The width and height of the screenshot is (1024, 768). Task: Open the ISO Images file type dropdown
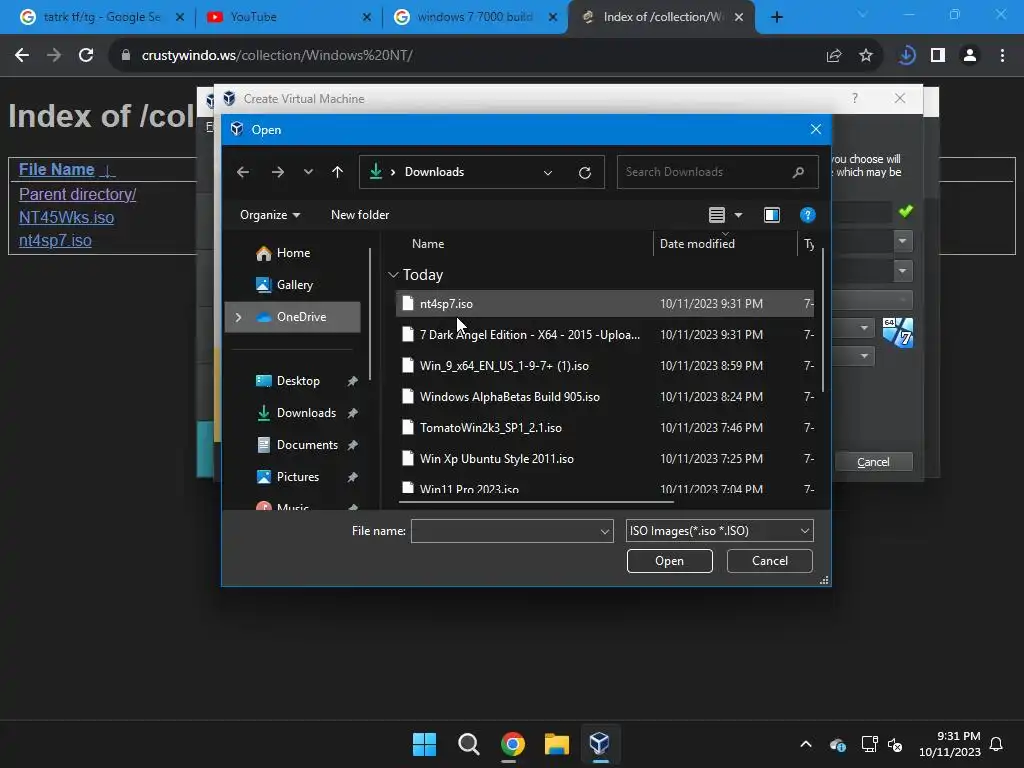pyautogui.click(x=720, y=531)
